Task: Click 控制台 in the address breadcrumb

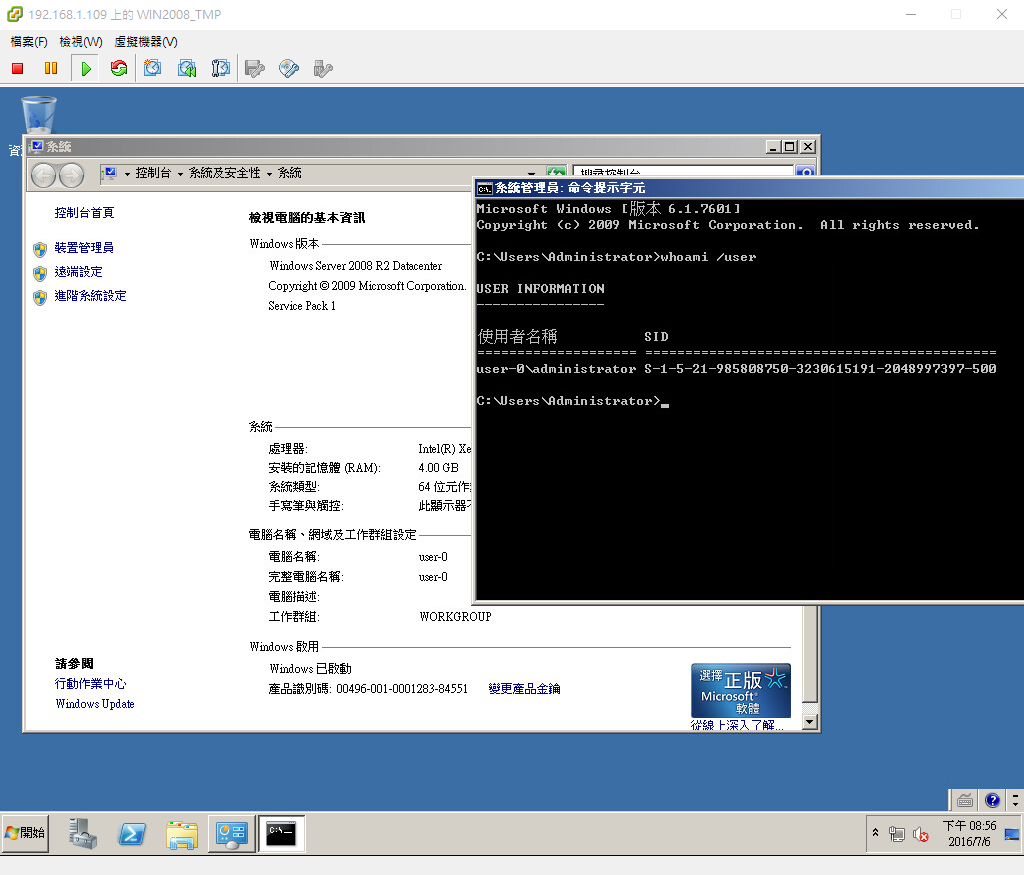Action: [153, 173]
